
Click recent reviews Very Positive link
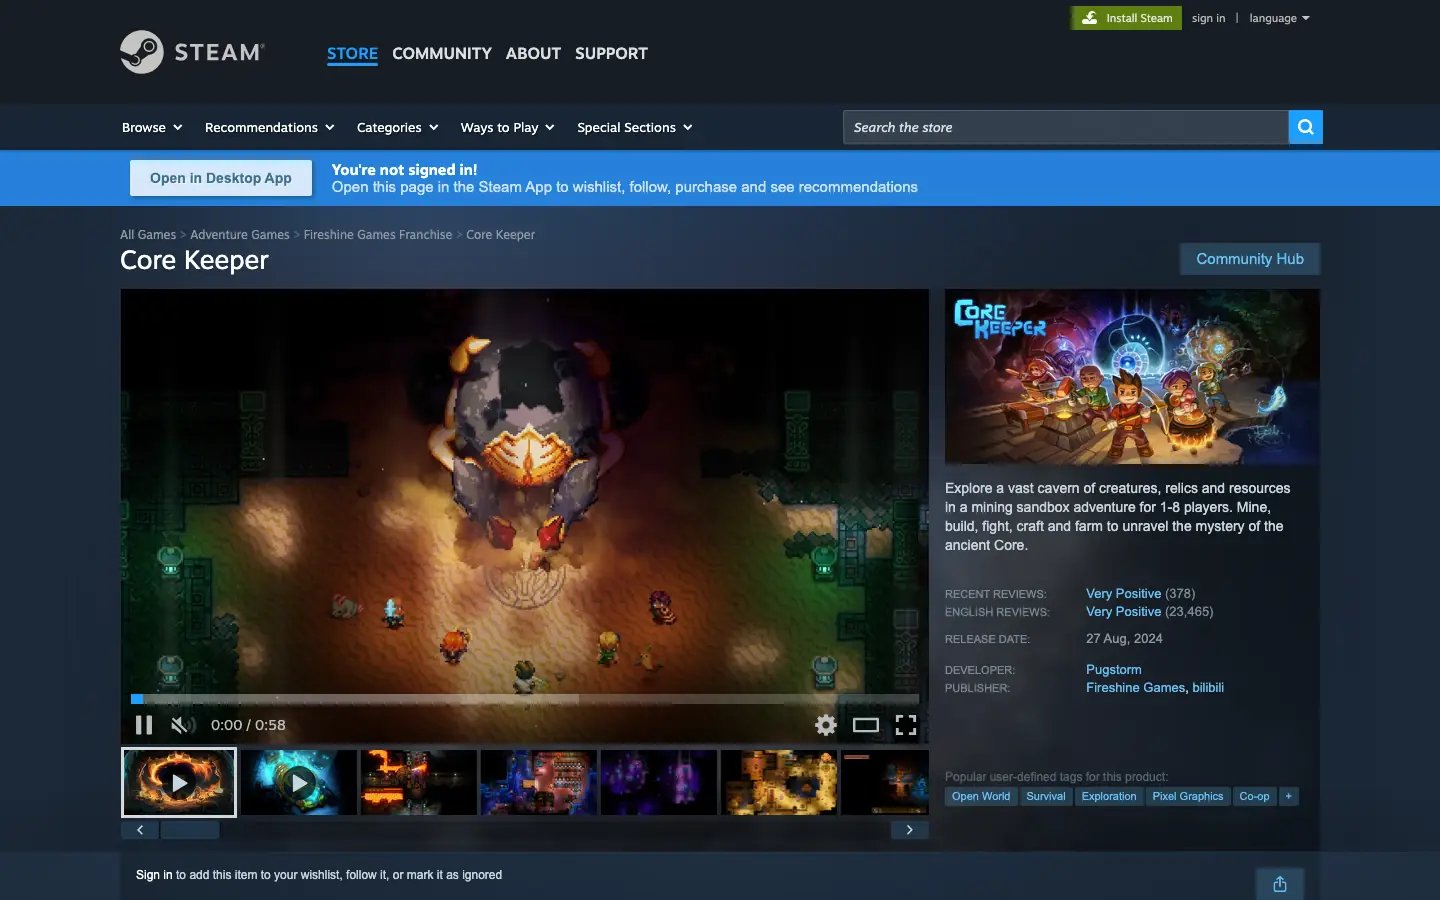[1123, 593]
